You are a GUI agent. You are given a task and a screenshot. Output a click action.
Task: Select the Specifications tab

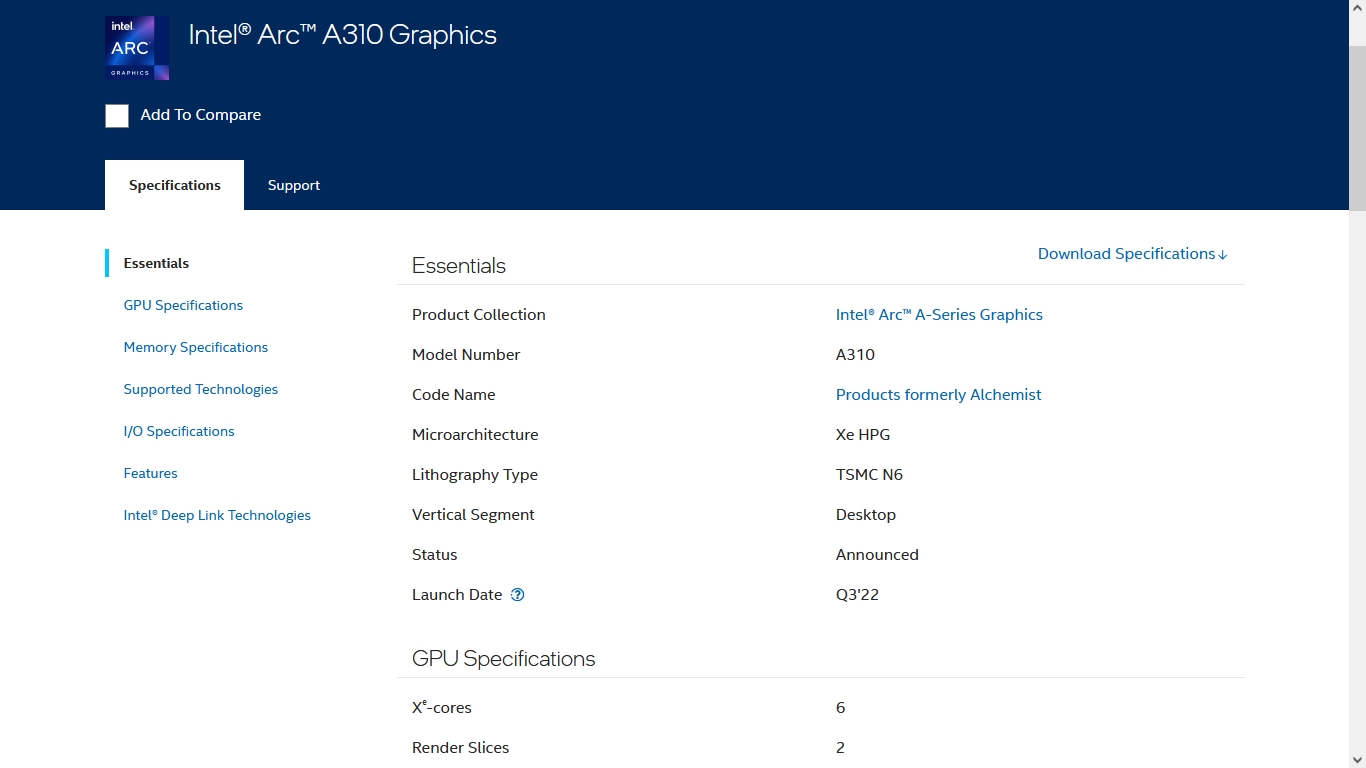[x=174, y=185]
